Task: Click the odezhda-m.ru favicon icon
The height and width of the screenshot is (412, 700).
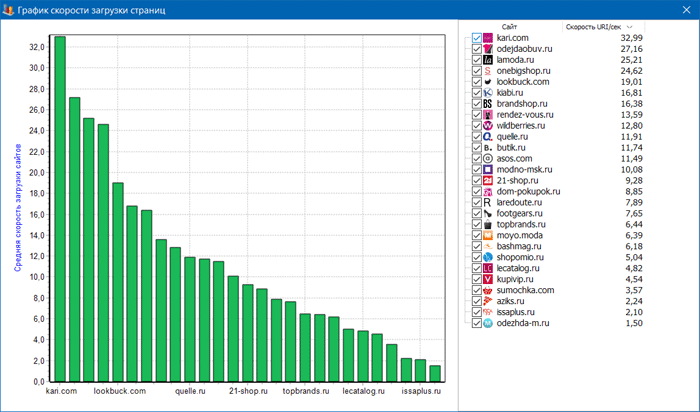Action: [488, 323]
